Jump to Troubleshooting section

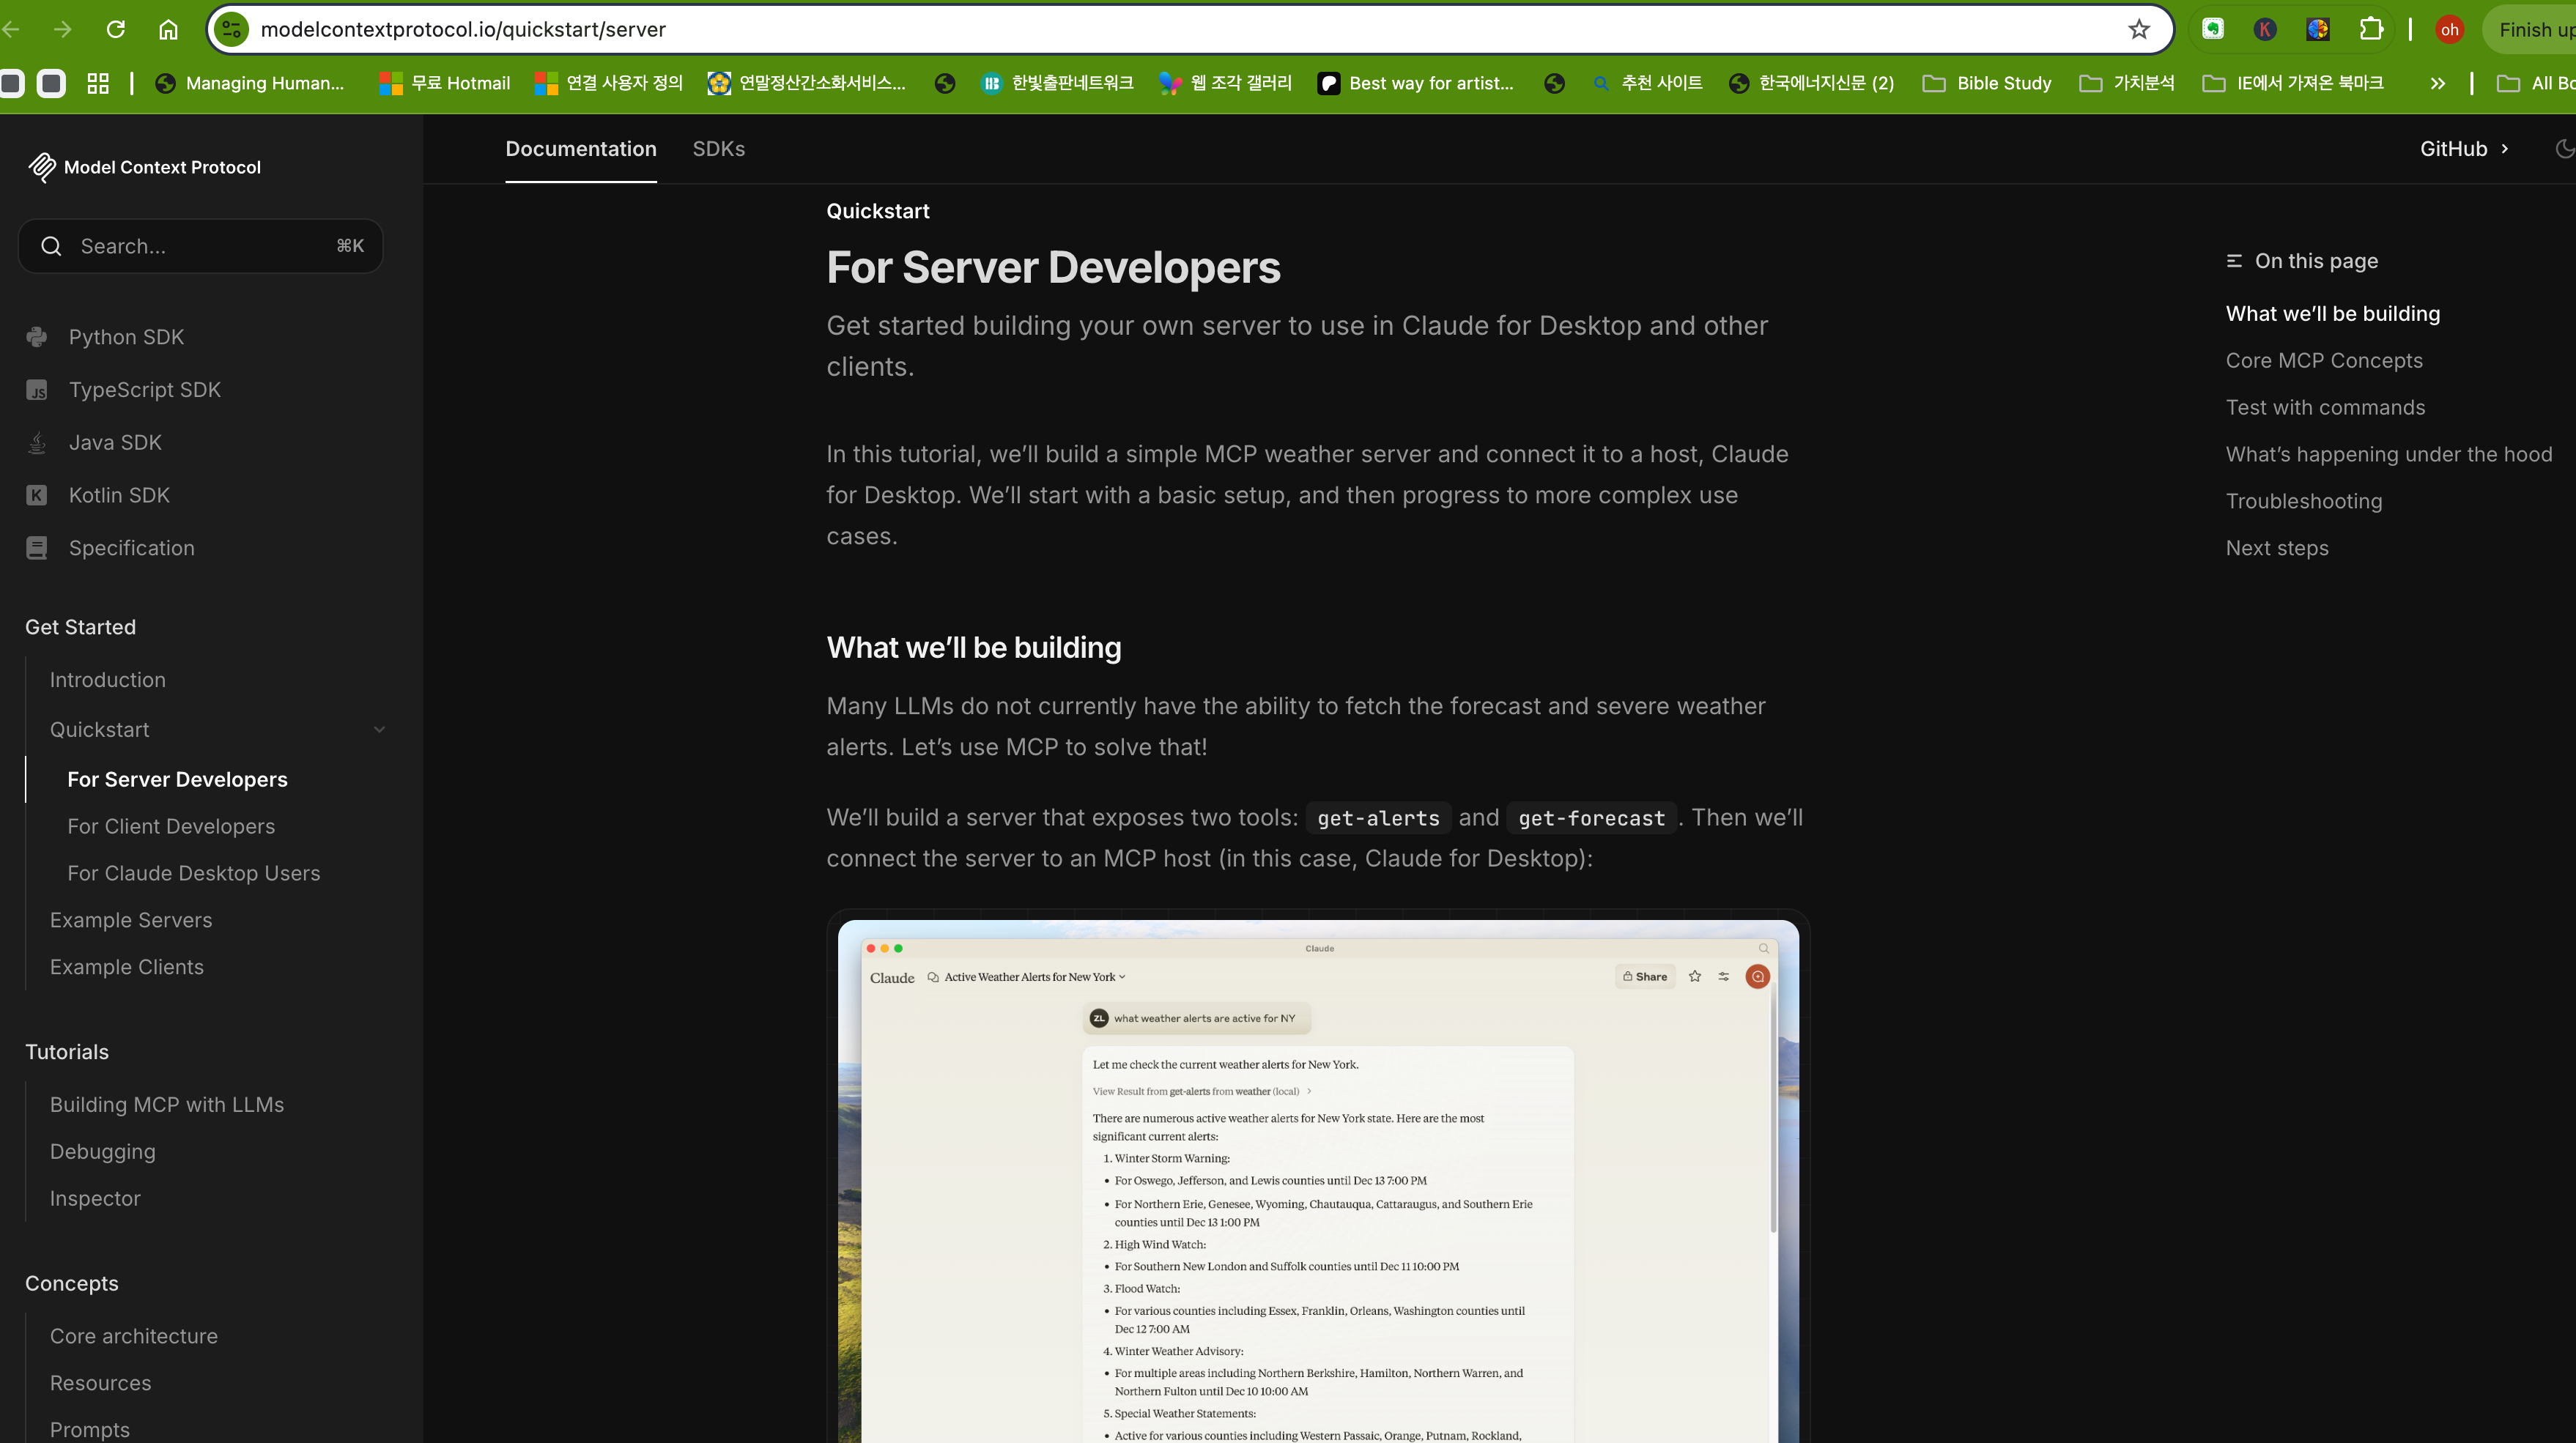click(x=2304, y=502)
